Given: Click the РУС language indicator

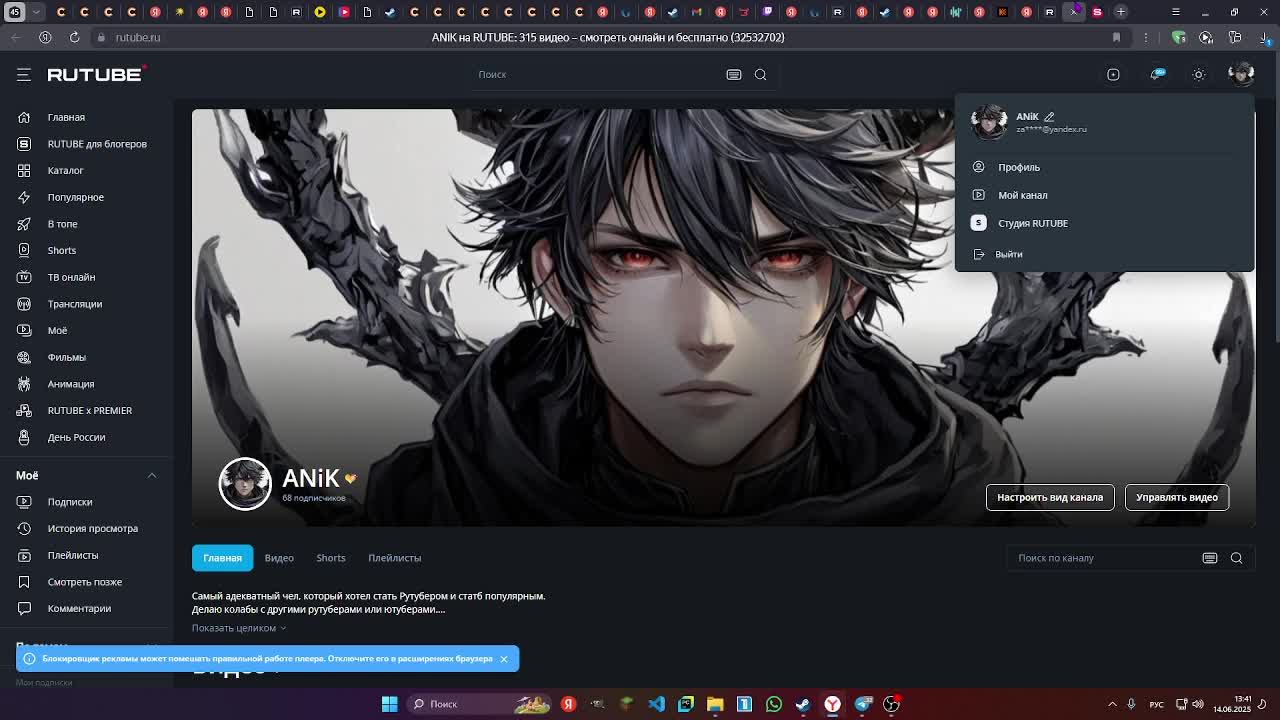Looking at the screenshot, I should (1156, 705).
